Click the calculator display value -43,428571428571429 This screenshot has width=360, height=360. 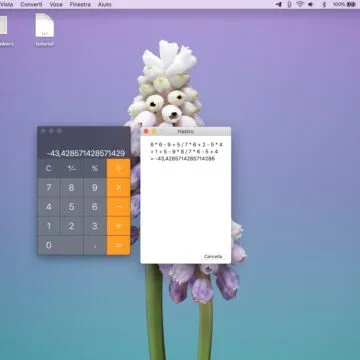click(x=86, y=153)
